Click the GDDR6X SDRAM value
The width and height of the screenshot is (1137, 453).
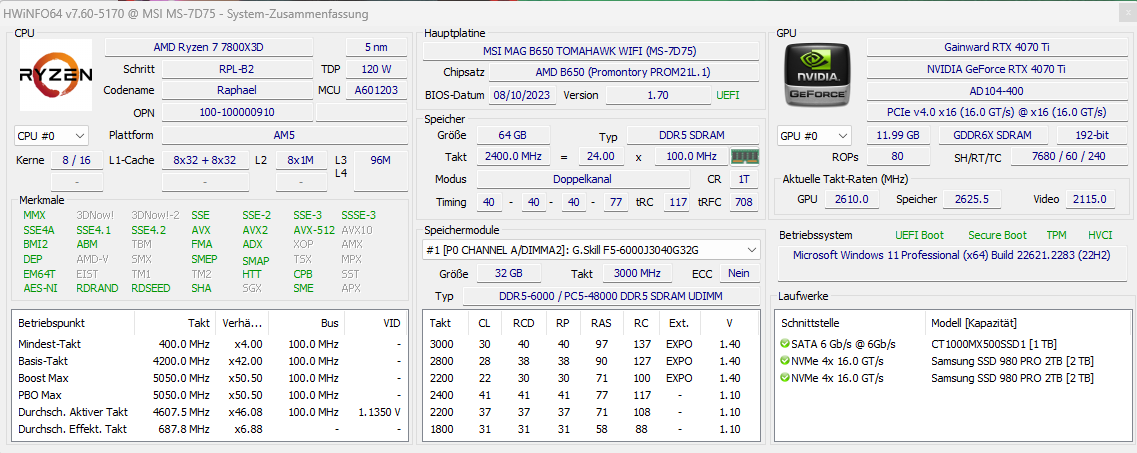click(995, 136)
